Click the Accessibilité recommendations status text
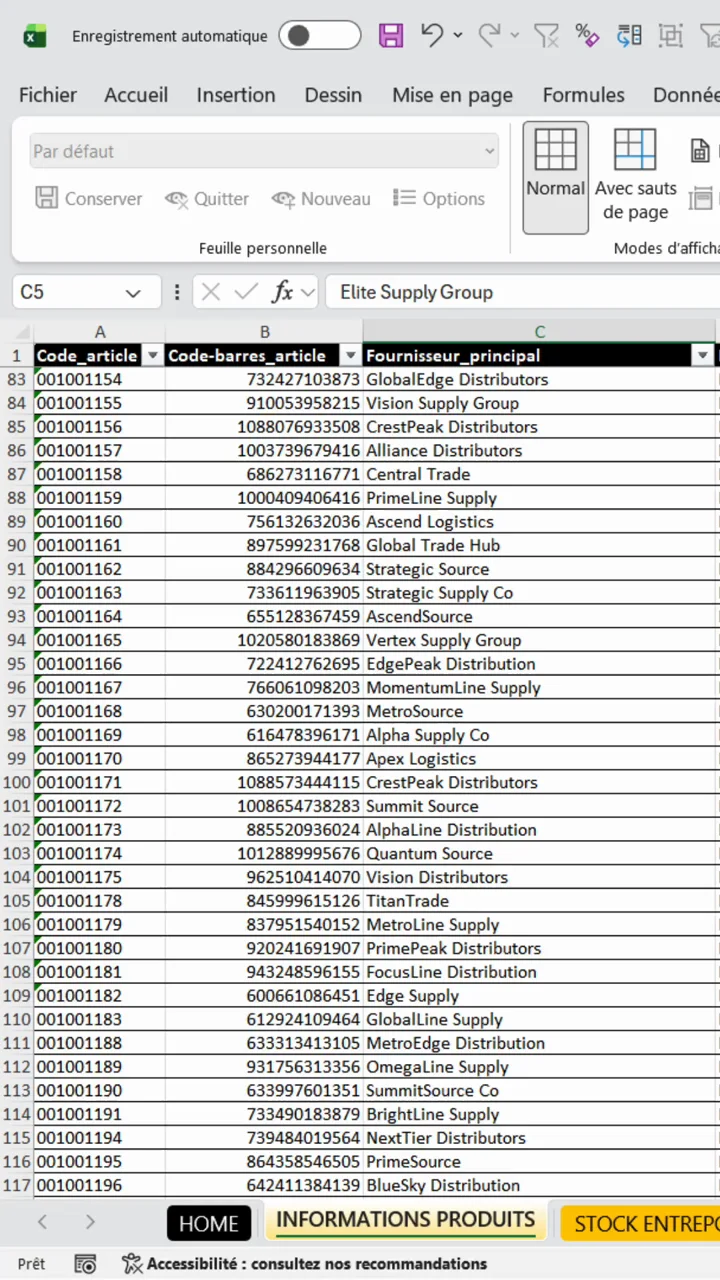The width and height of the screenshot is (720, 1280). click(x=317, y=1264)
